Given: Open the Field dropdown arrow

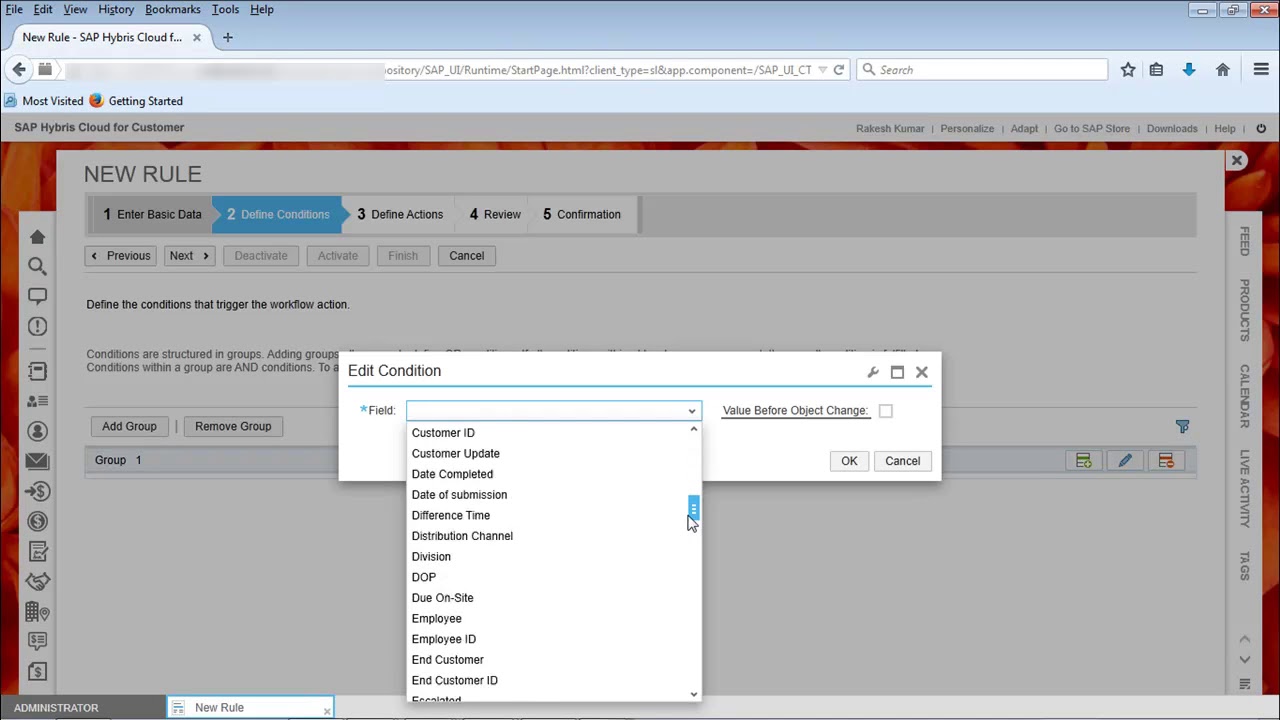Looking at the screenshot, I should pos(692,411).
